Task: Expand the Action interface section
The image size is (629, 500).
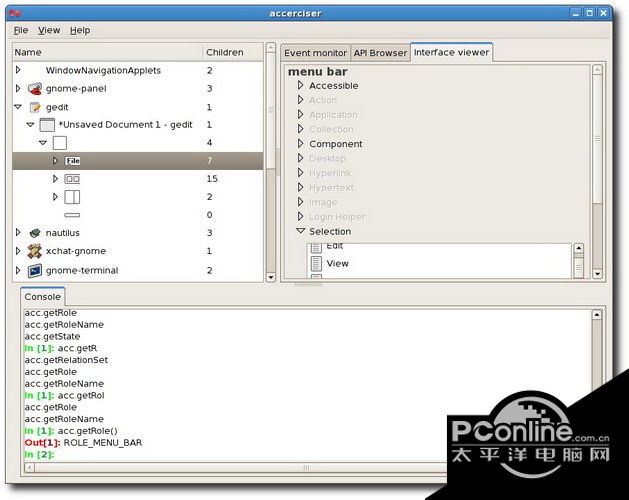Action: [300, 100]
